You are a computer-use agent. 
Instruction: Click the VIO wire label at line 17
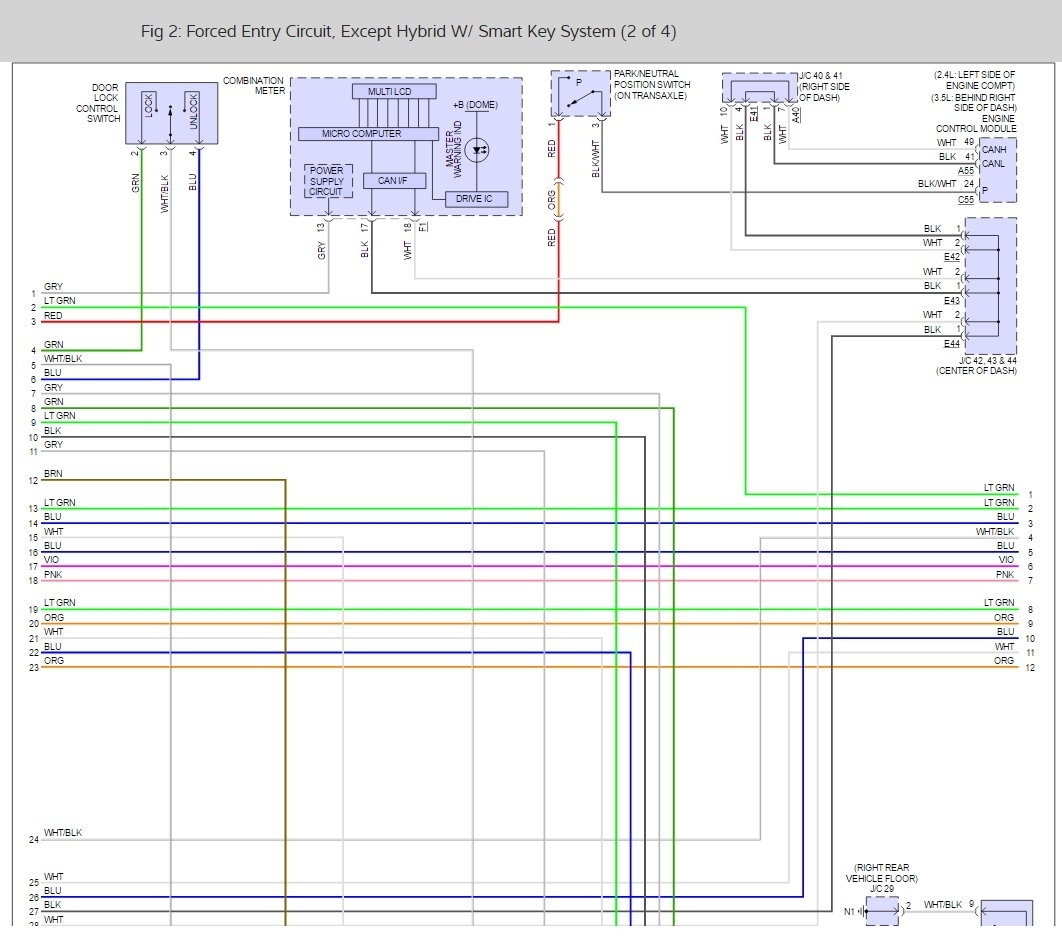[52, 560]
